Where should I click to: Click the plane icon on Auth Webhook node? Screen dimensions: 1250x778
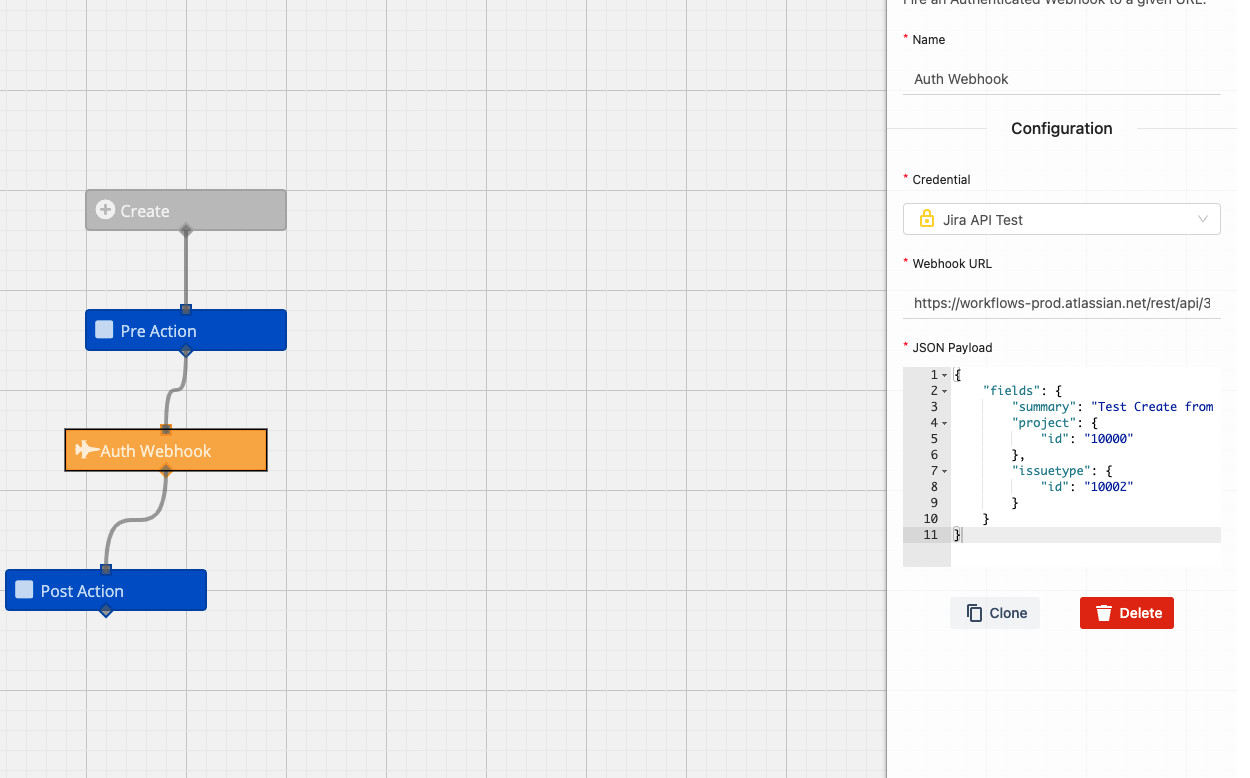[x=89, y=451]
